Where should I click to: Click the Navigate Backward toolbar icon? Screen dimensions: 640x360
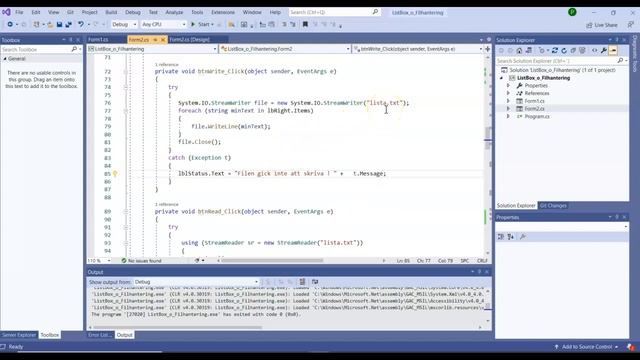click(10, 24)
